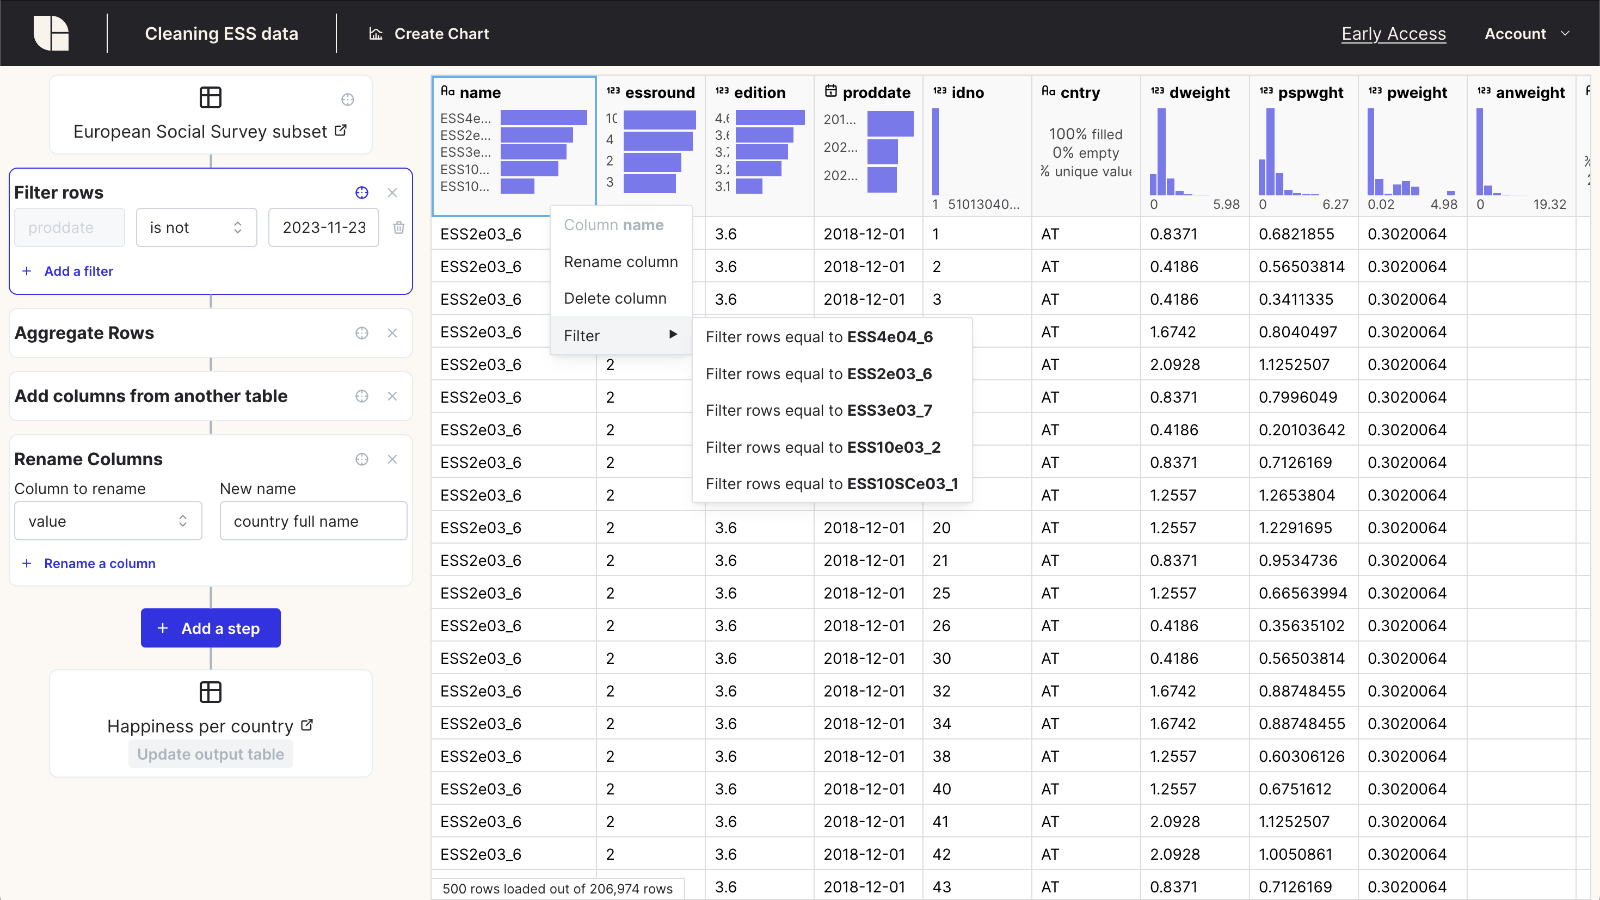Viewport: 1600px width, 900px height.
Task: Open Filter submenu in context menu
Action: pyautogui.click(x=621, y=335)
